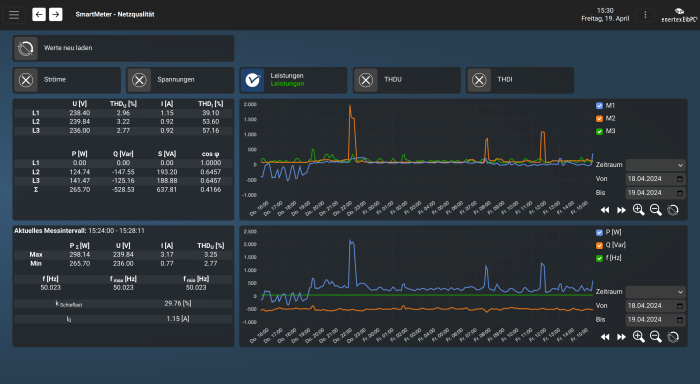This screenshot has height=384, width=700.
Task: Toggle the M3 series checkbox
Action: 599,131
